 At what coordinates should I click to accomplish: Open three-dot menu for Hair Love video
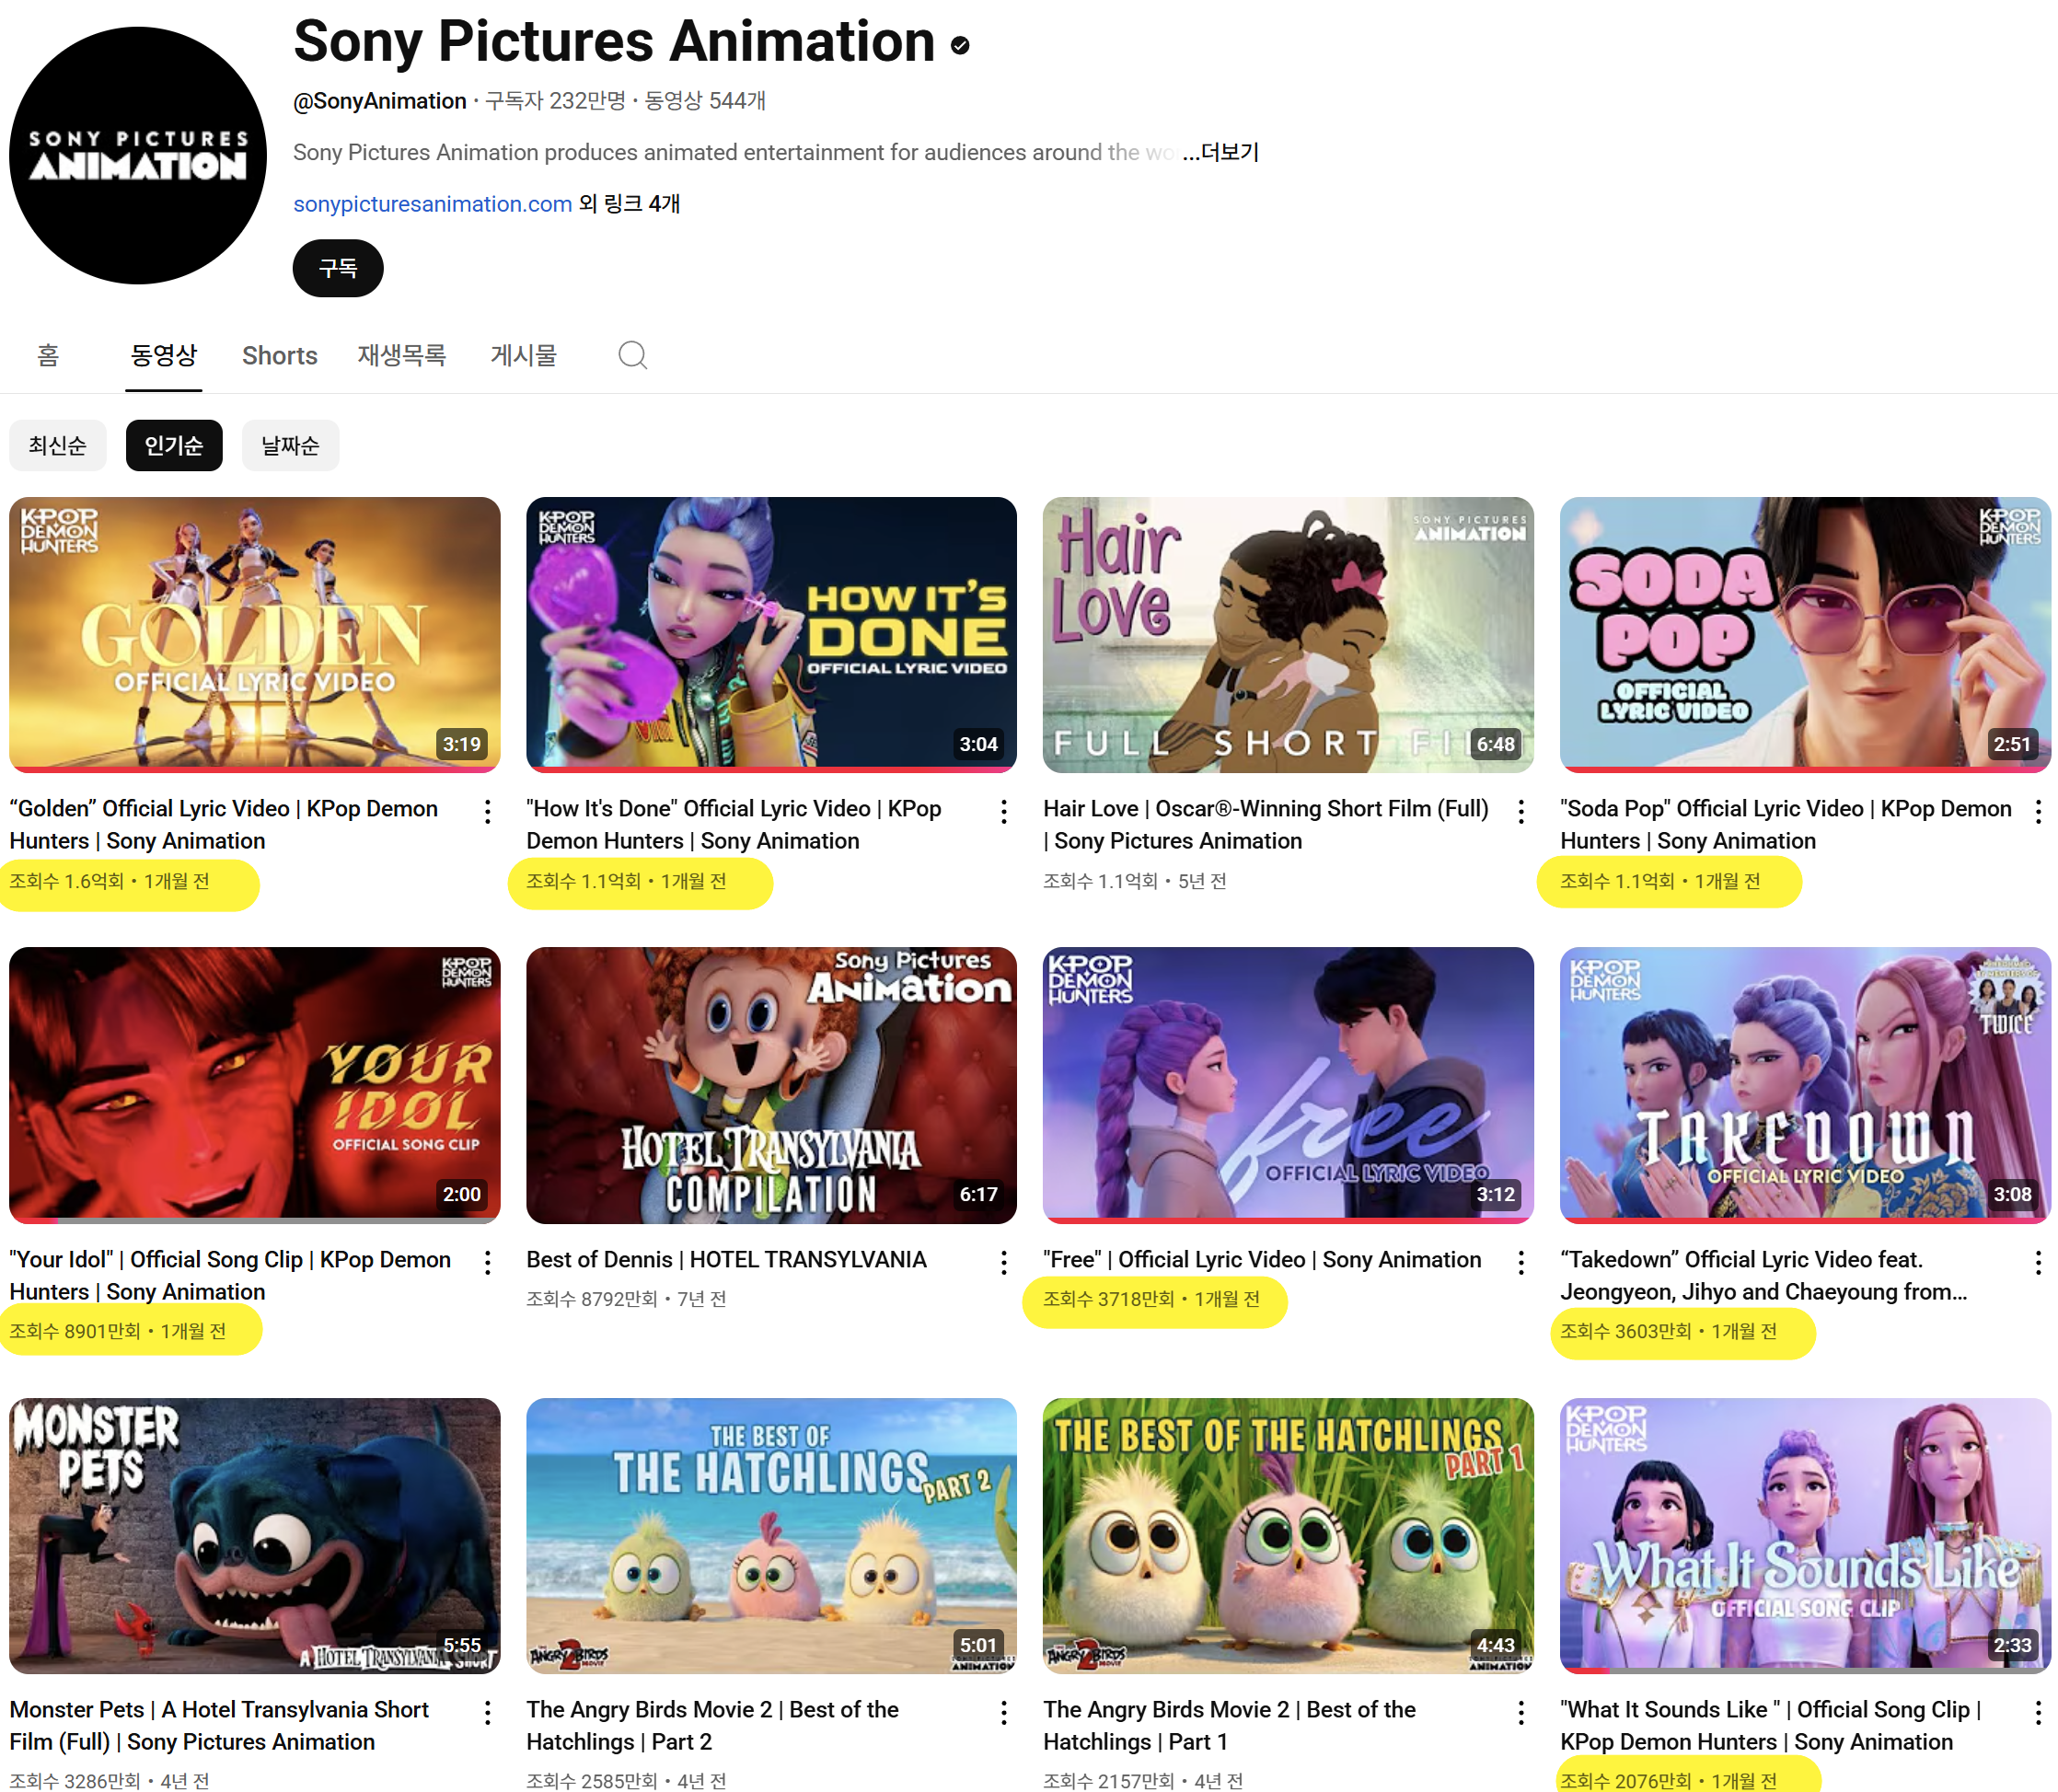1521,812
